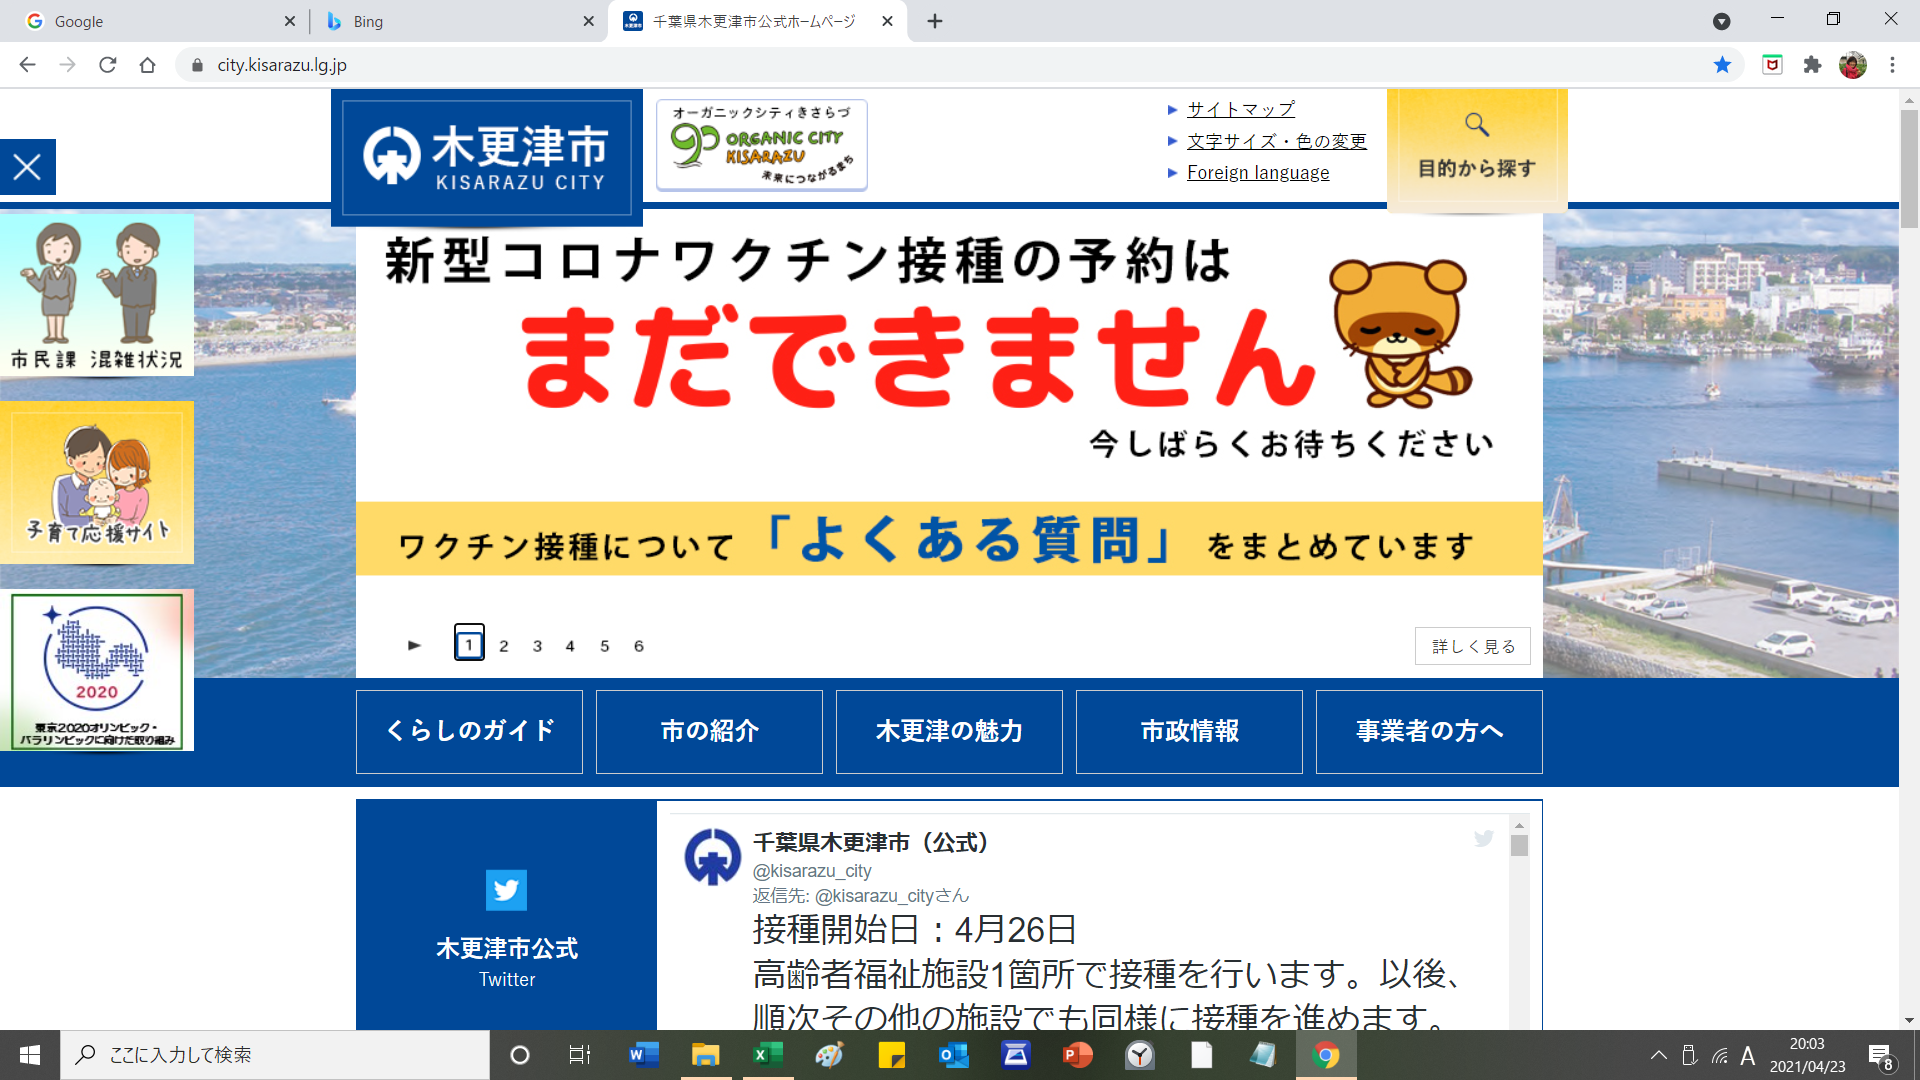
Task: Select slide 6 in the carousel
Action: click(638, 646)
